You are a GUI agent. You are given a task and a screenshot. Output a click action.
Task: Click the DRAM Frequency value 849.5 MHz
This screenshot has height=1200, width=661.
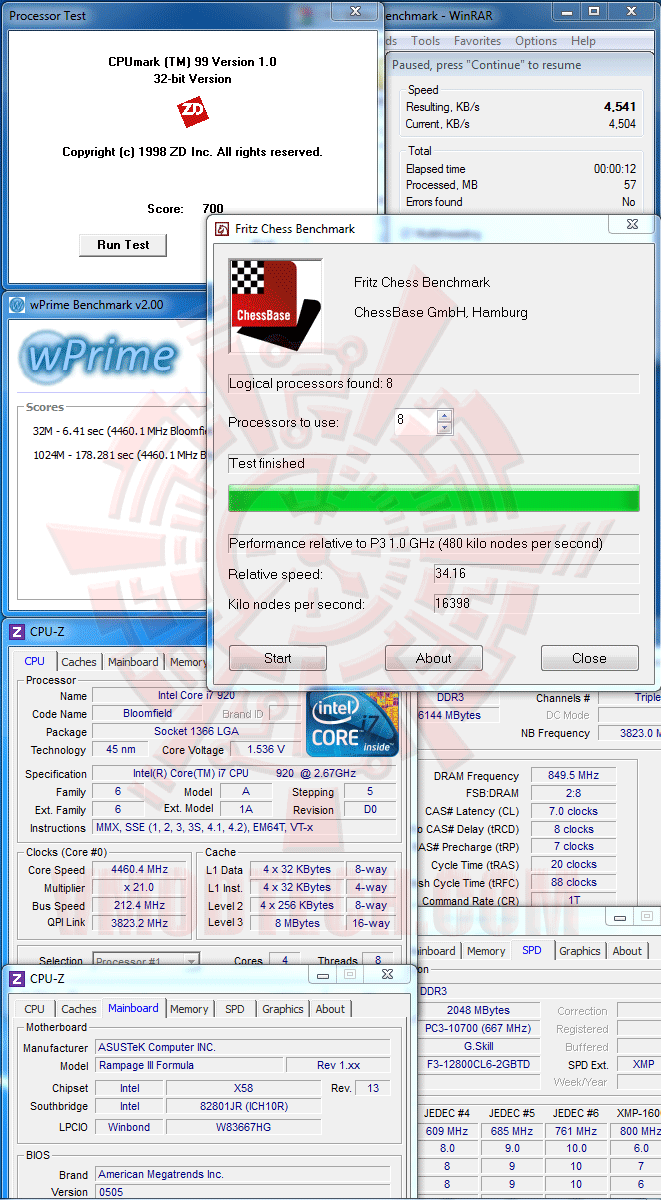[574, 775]
